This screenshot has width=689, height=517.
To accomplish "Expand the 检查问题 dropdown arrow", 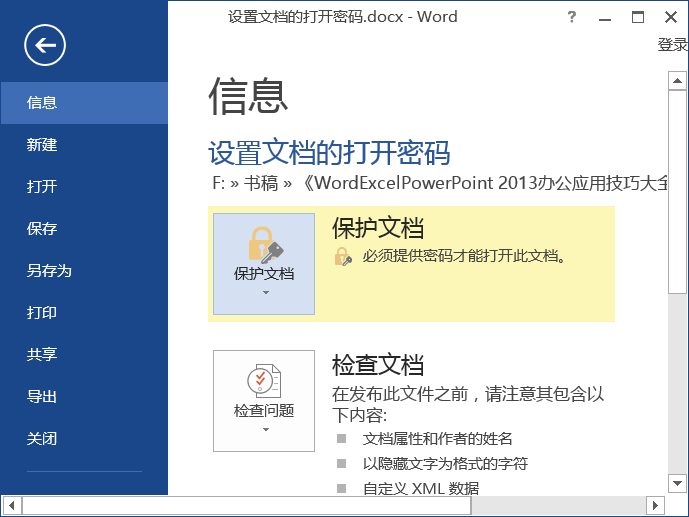I will pyautogui.click(x=265, y=430).
